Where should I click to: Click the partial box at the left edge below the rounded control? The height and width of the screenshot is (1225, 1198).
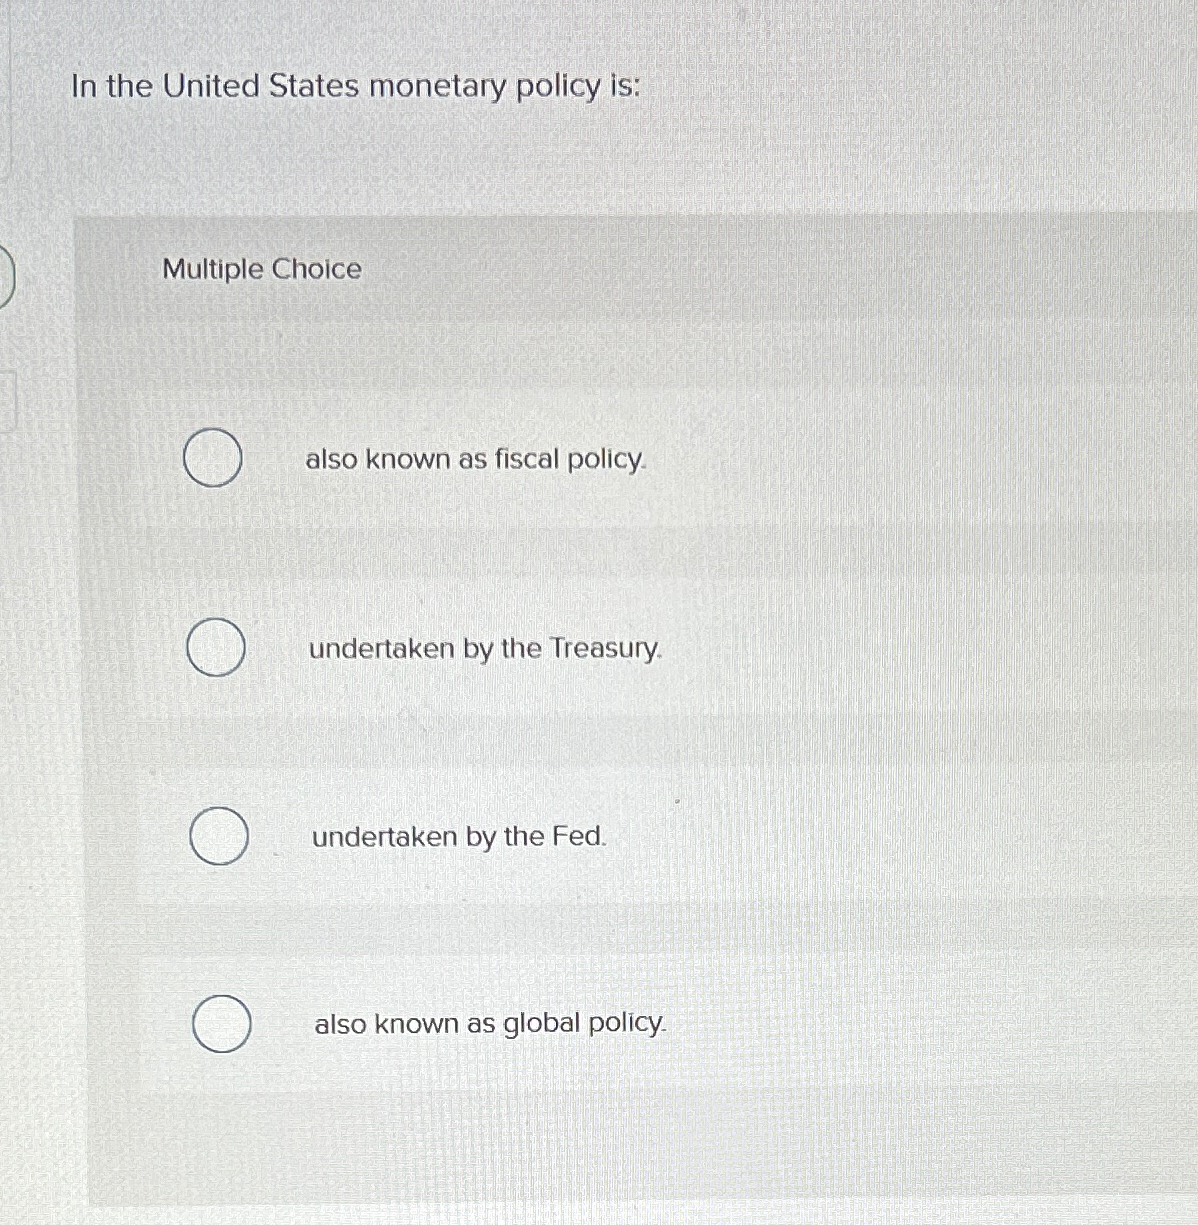pos(9,401)
